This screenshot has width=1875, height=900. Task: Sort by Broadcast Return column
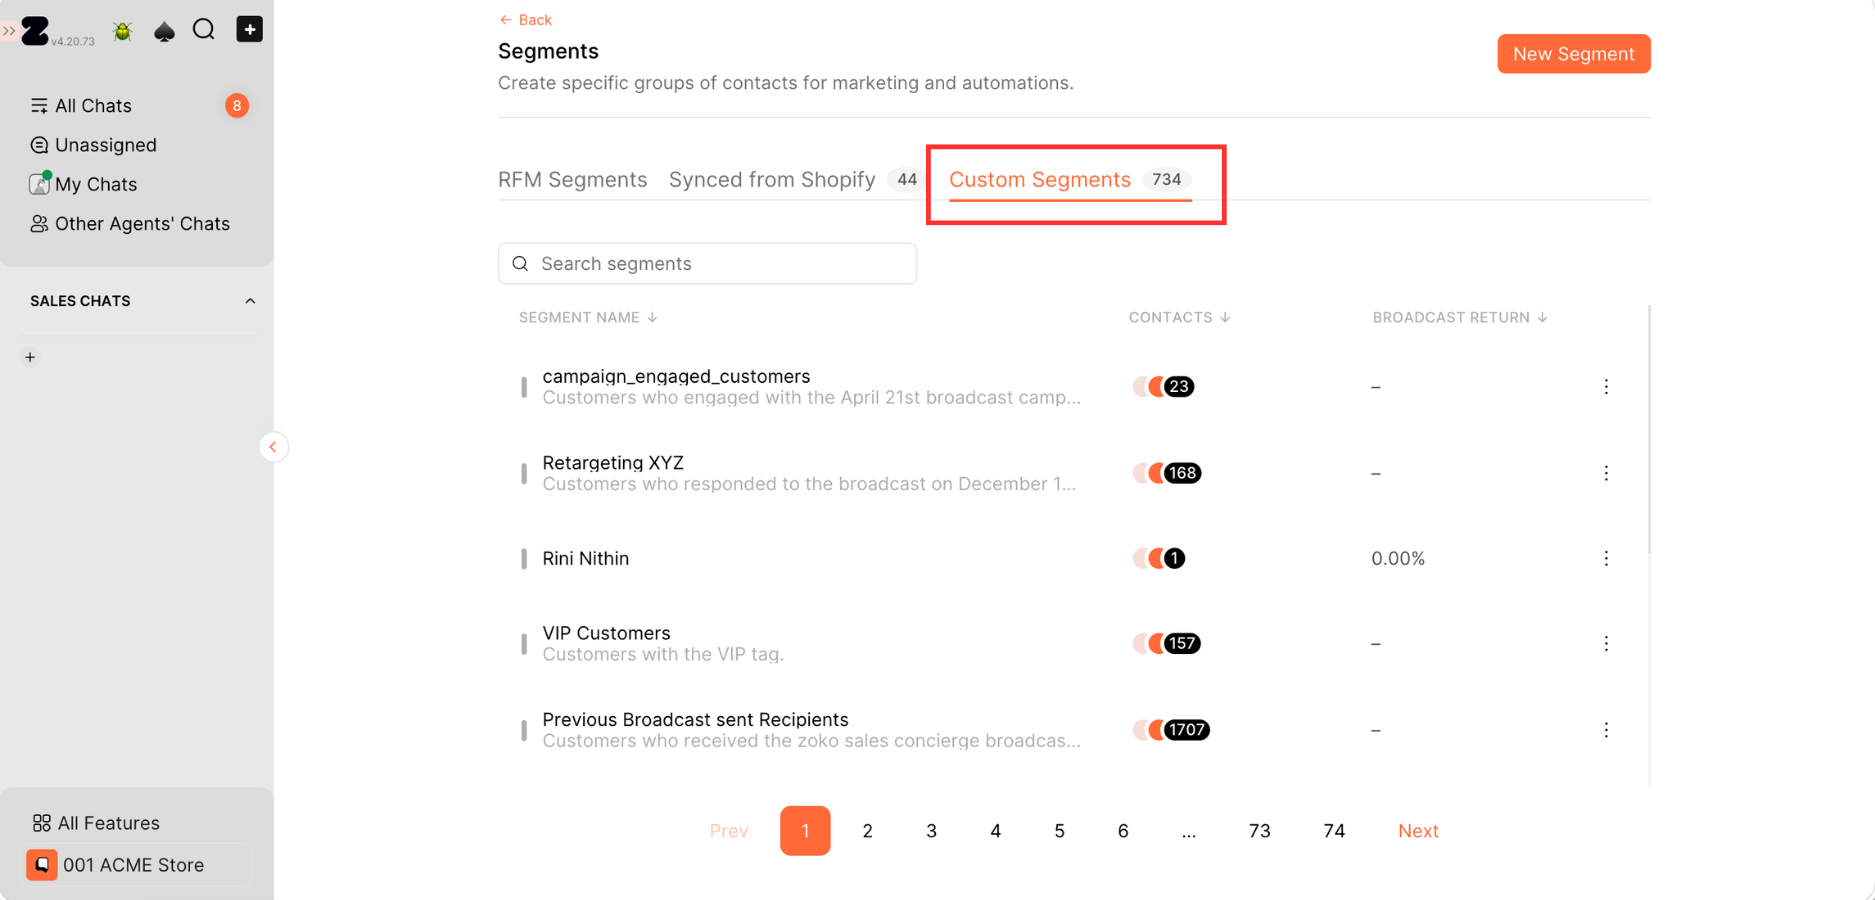[1460, 317]
